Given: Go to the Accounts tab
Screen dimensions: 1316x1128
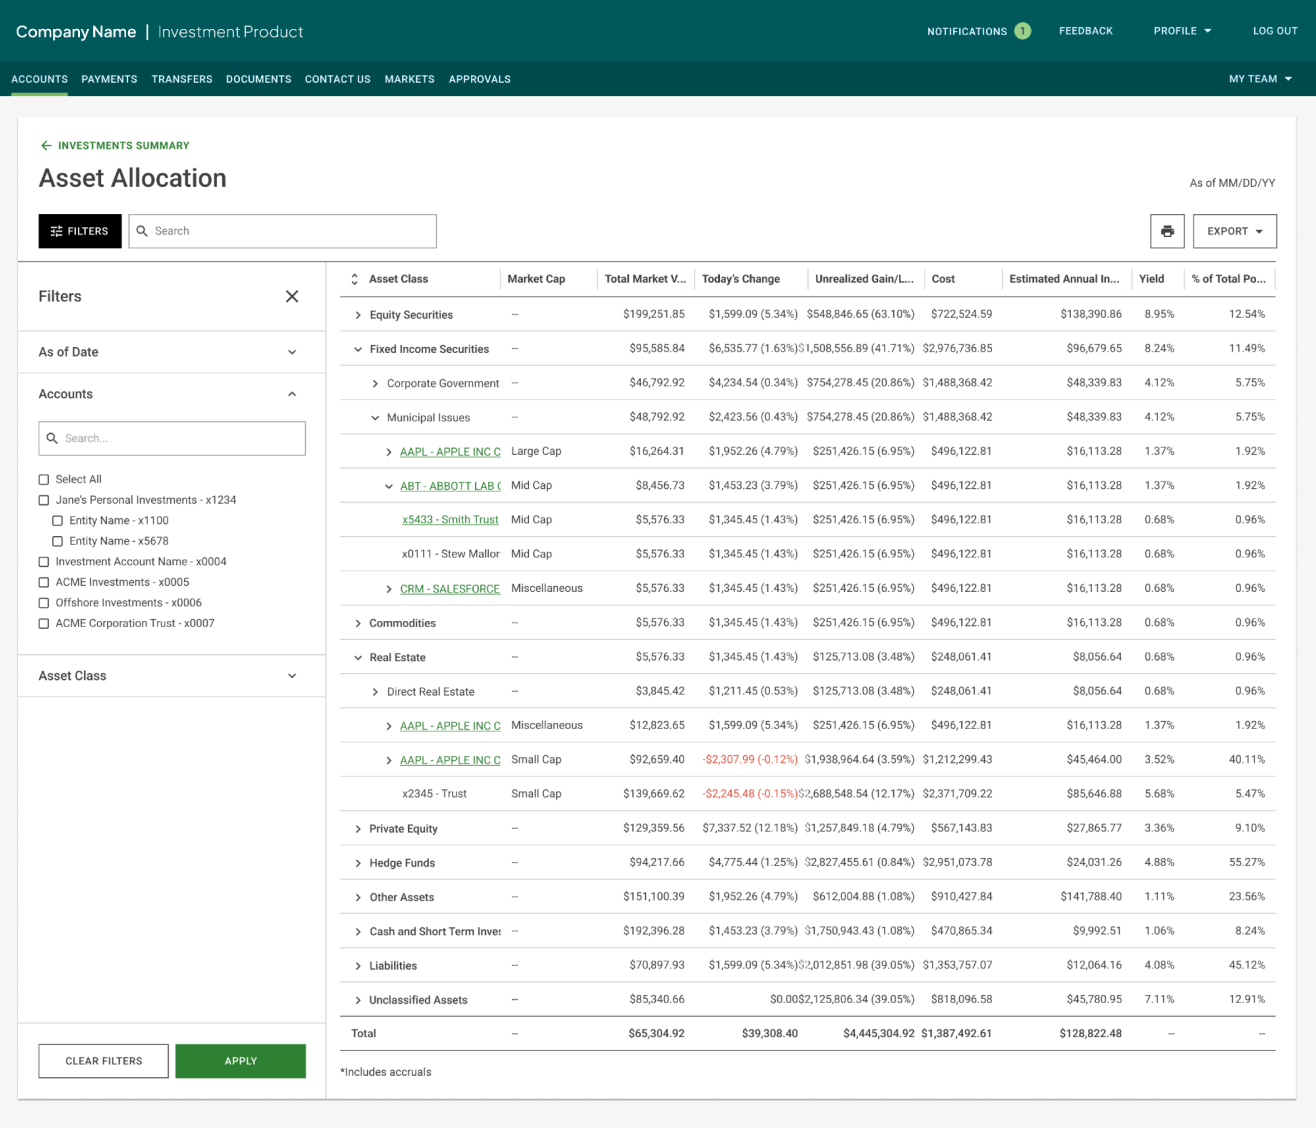Looking at the screenshot, I should (39, 79).
